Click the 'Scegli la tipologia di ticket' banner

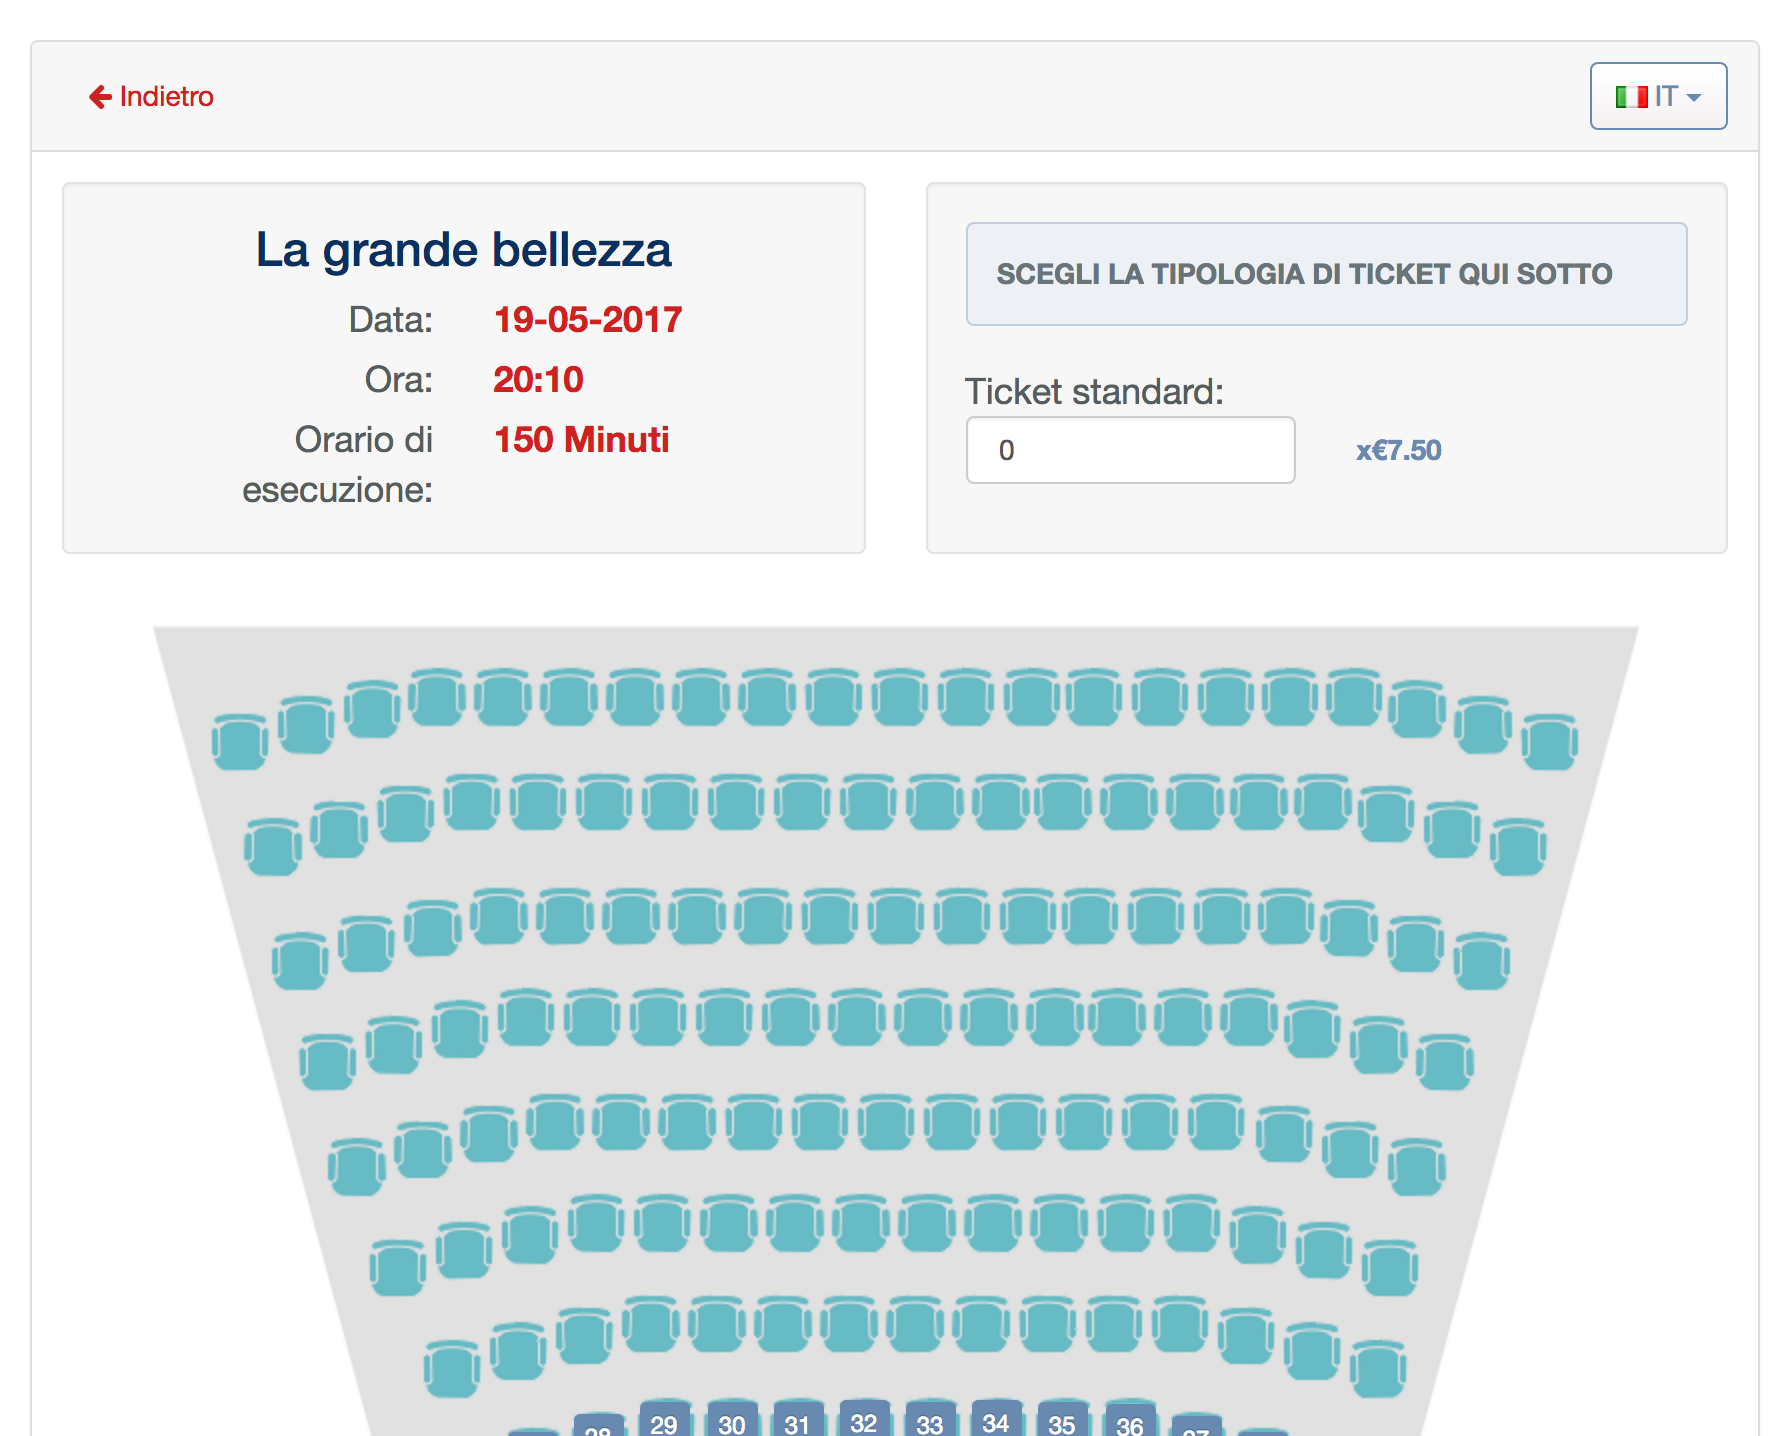point(1326,274)
